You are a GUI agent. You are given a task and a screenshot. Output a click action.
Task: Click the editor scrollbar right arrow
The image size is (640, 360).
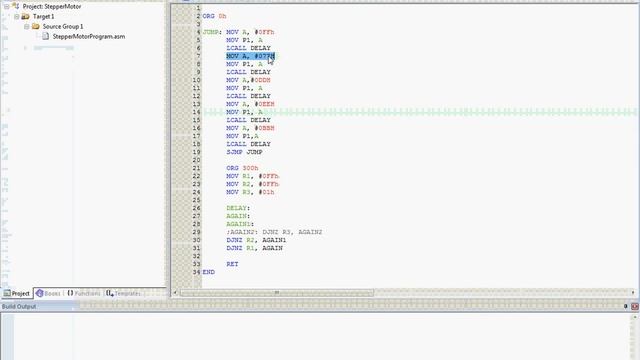click(633, 293)
